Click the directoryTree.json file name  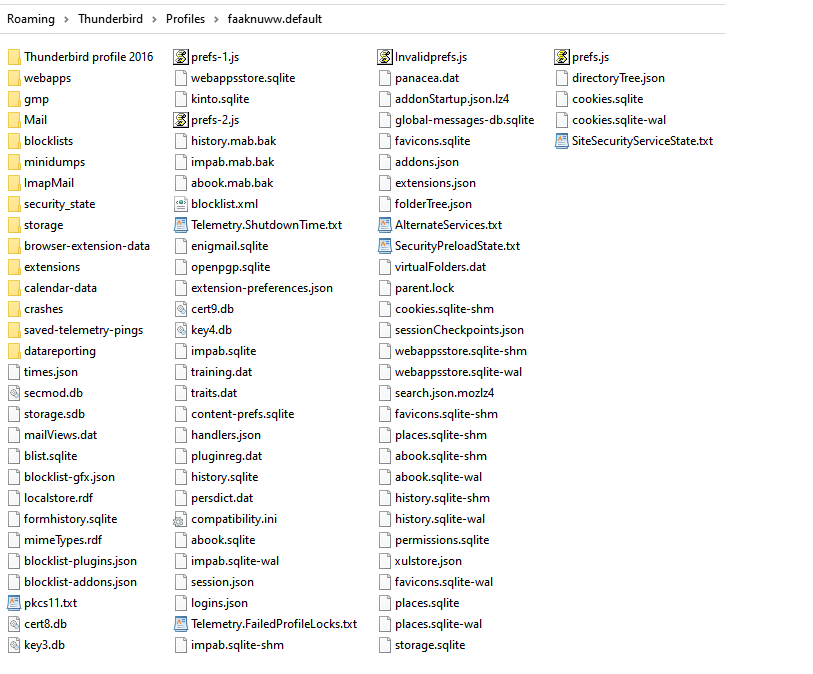point(619,78)
